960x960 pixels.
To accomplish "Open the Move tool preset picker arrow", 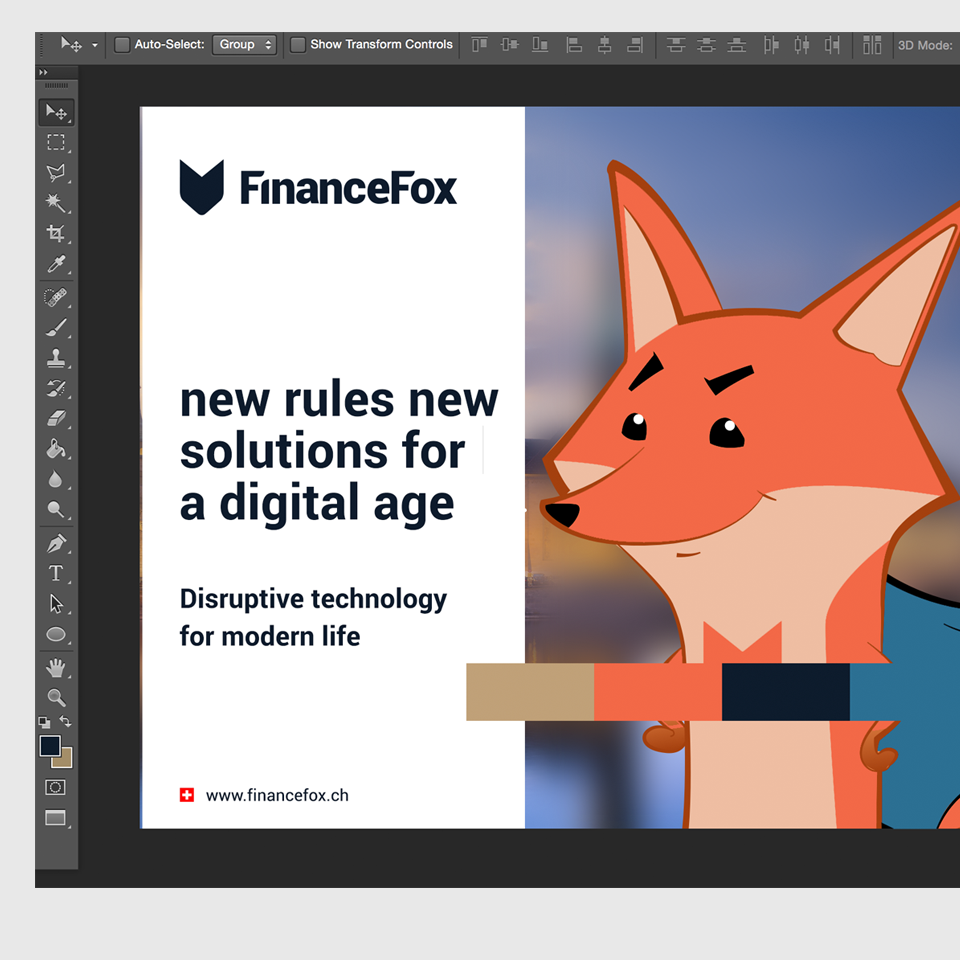I will coord(94,45).
